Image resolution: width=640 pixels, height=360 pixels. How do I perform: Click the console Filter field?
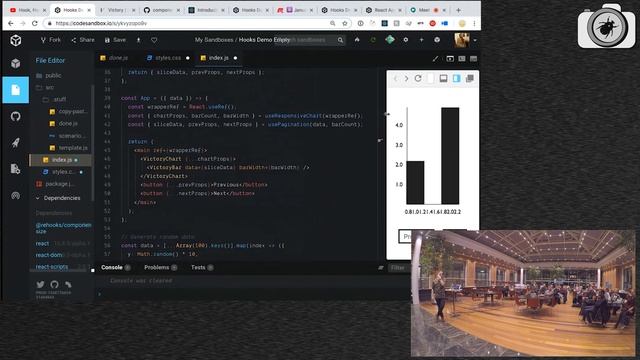[399, 268]
